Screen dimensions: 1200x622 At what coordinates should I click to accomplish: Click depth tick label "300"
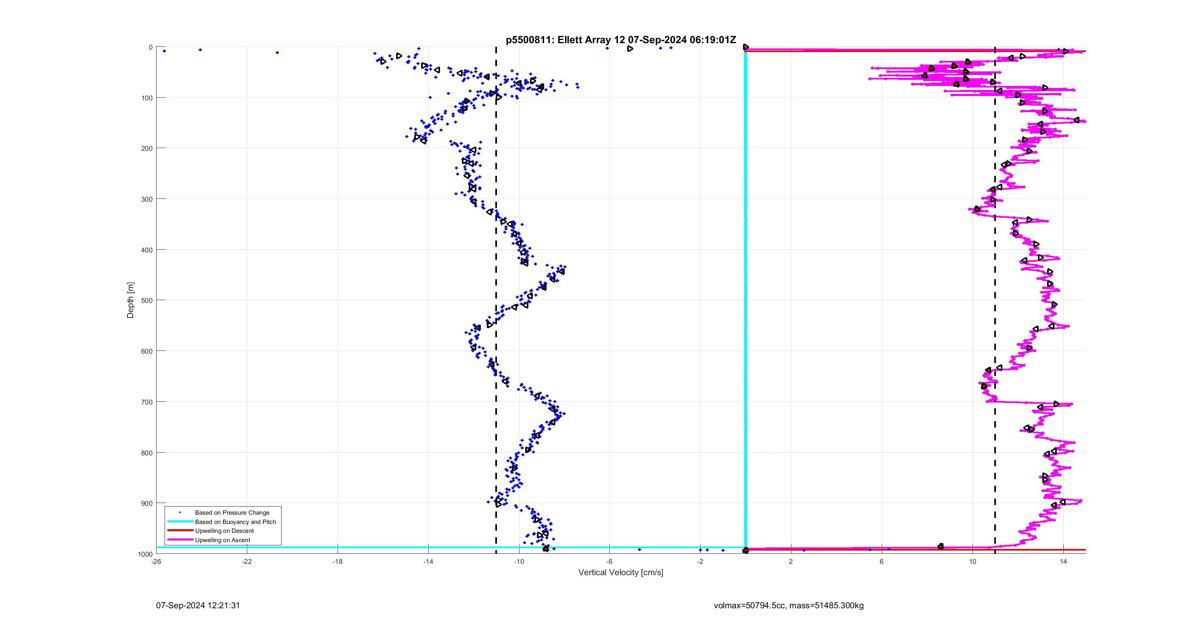[146, 199]
